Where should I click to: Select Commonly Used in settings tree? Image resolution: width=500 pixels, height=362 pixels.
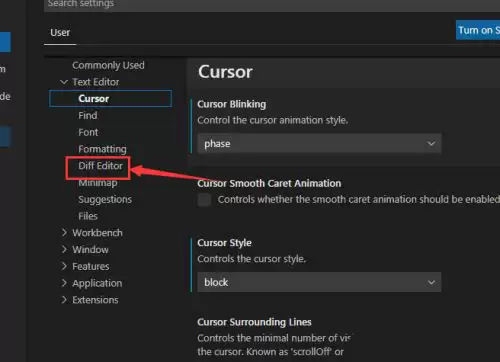click(108, 65)
